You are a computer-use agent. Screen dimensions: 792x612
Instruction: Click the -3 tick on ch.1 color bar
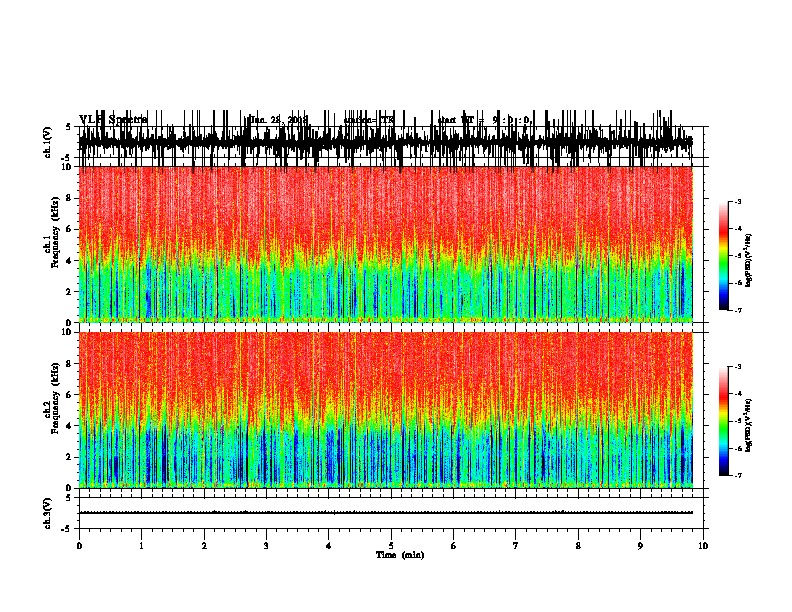coord(737,201)
